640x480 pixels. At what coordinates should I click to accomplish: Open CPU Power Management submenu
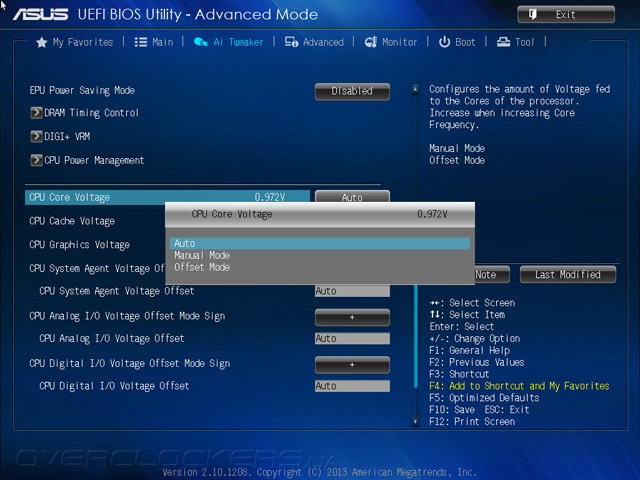[94, 160]
